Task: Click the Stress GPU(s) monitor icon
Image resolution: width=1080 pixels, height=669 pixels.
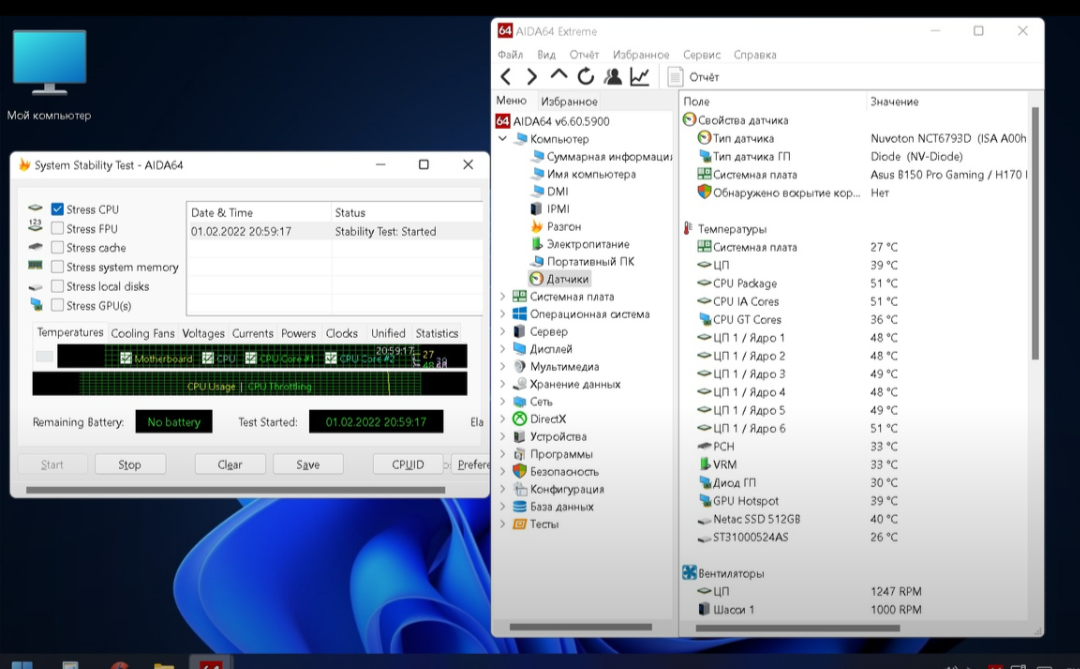Action: click(36, 305)
